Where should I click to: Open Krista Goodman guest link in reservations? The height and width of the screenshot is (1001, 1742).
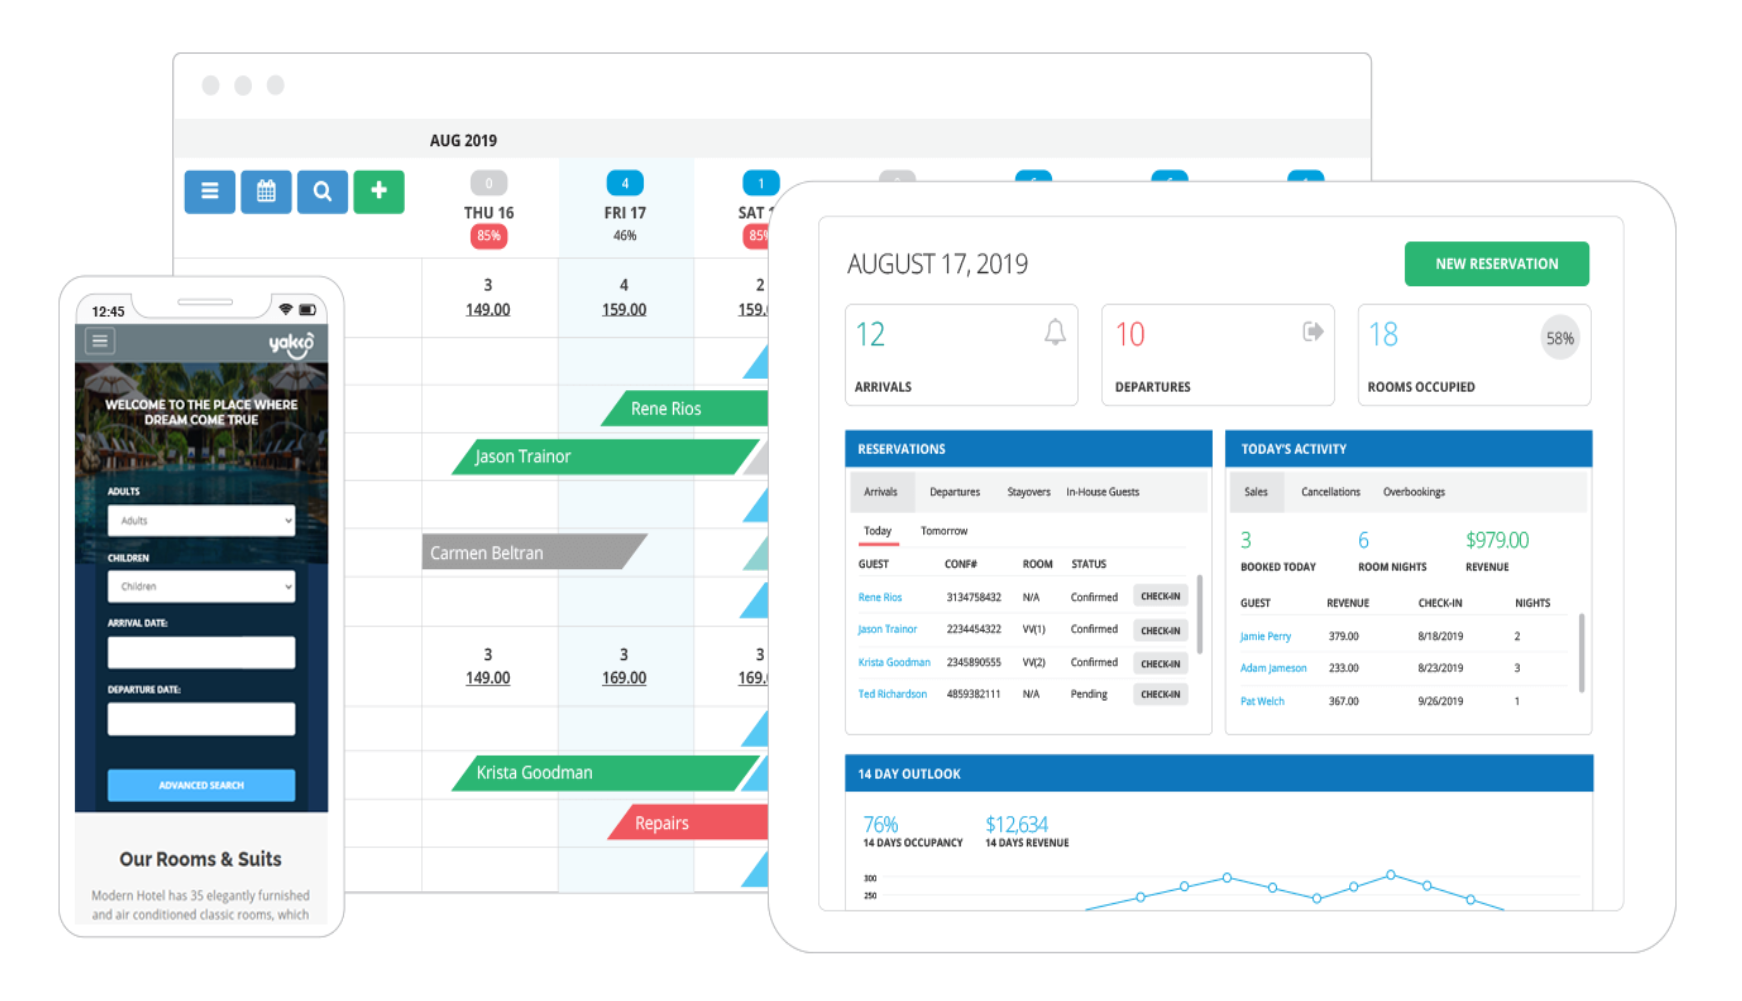click(x=894, y=662)
